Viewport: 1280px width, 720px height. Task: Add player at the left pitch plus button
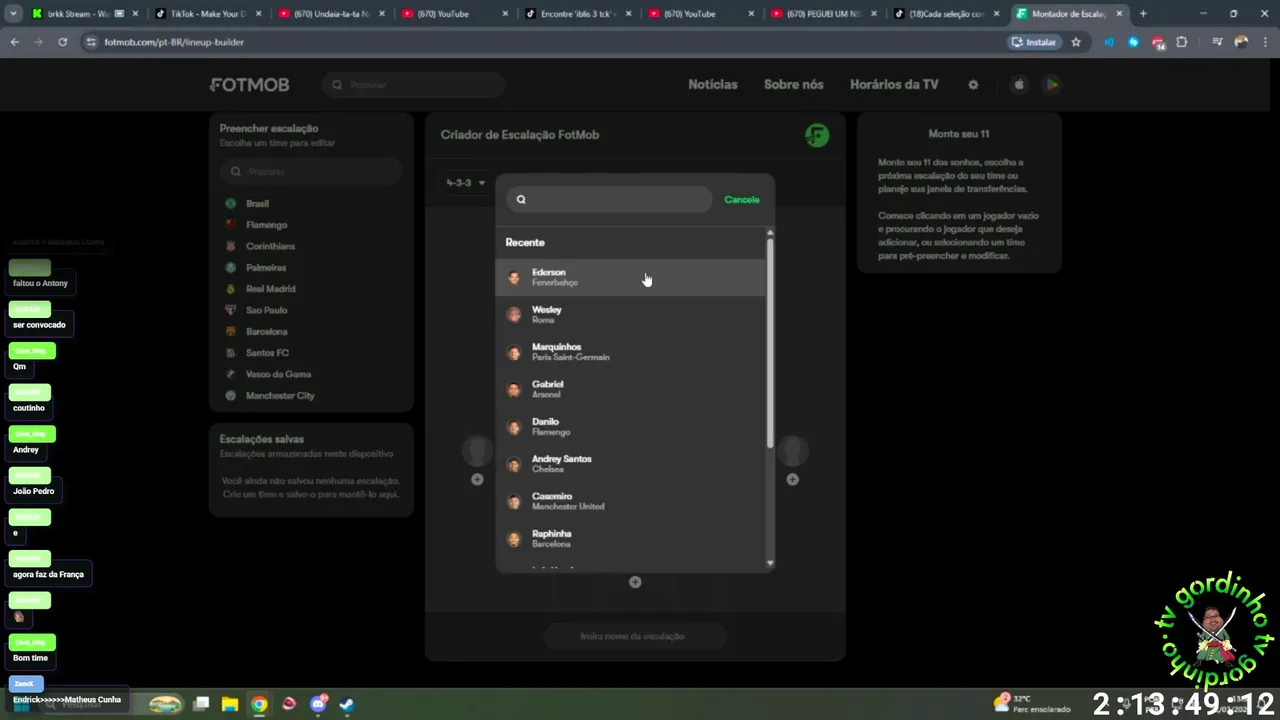tap(477, 480)
